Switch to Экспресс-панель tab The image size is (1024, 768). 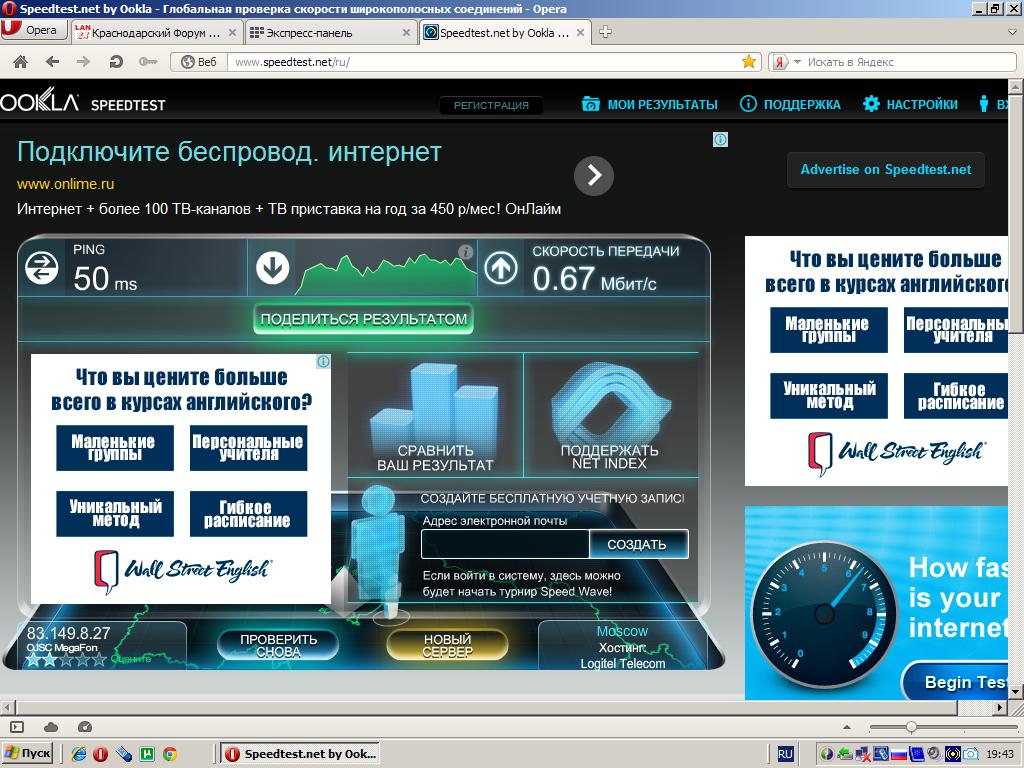[330, 33]
